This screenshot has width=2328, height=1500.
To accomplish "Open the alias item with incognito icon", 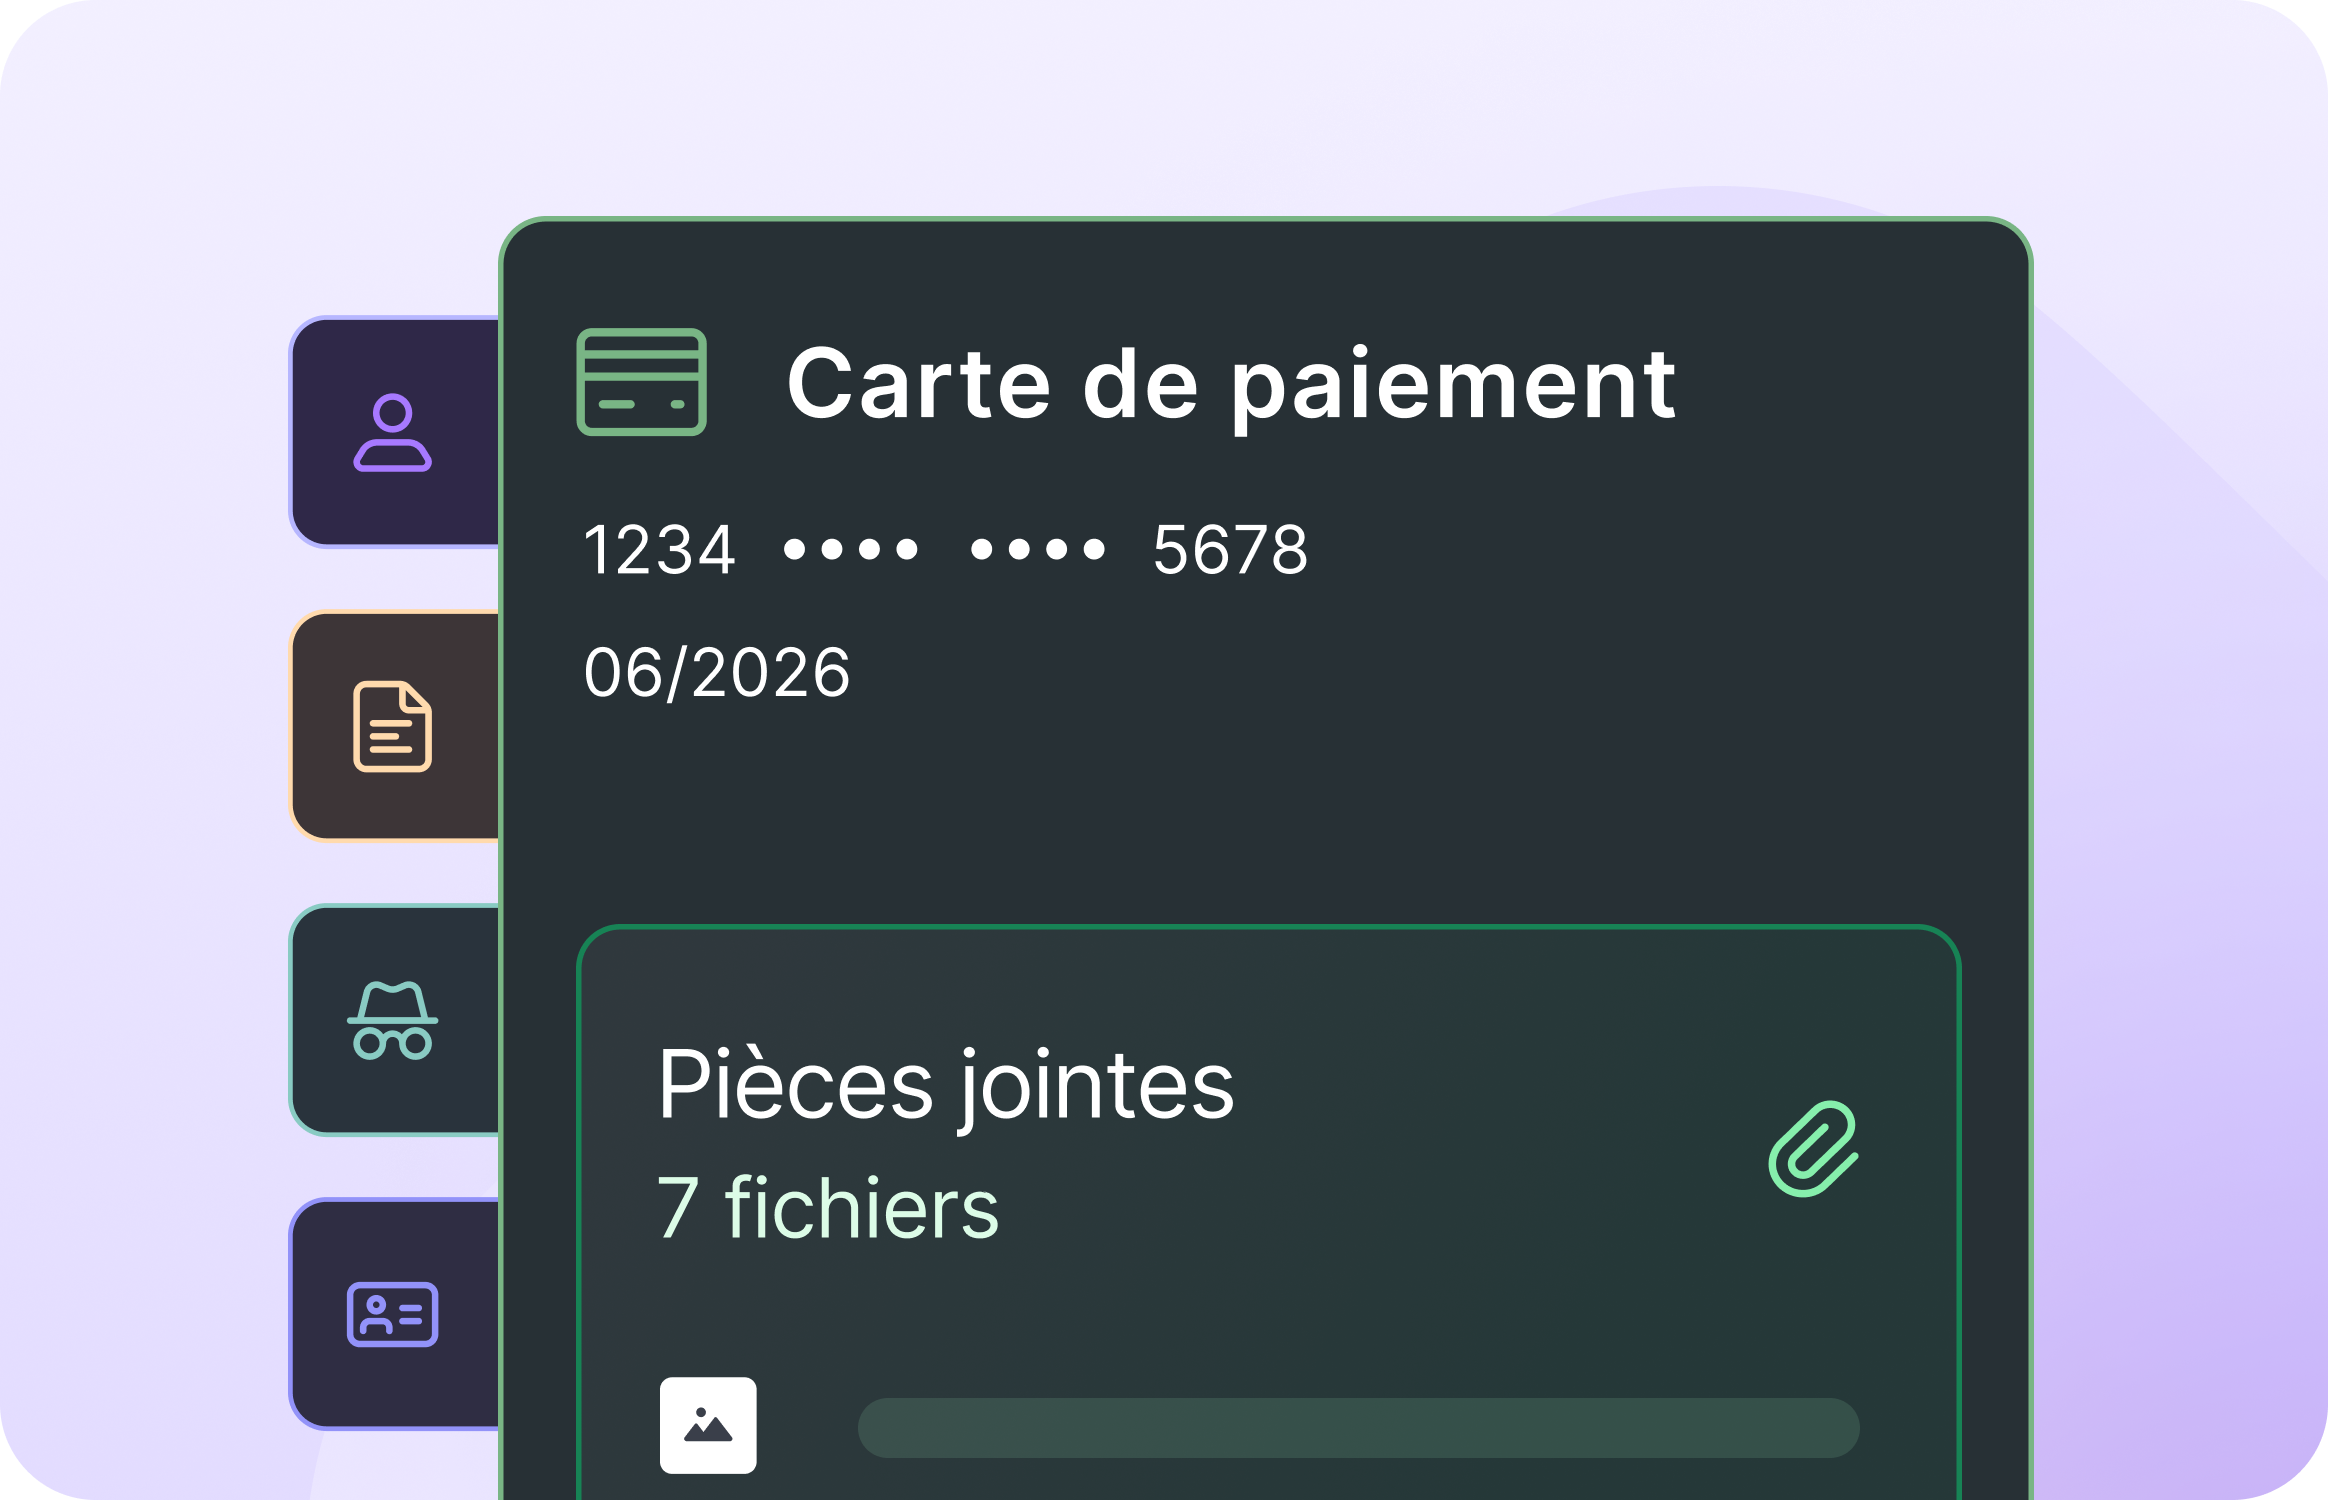I will 393,1020.
